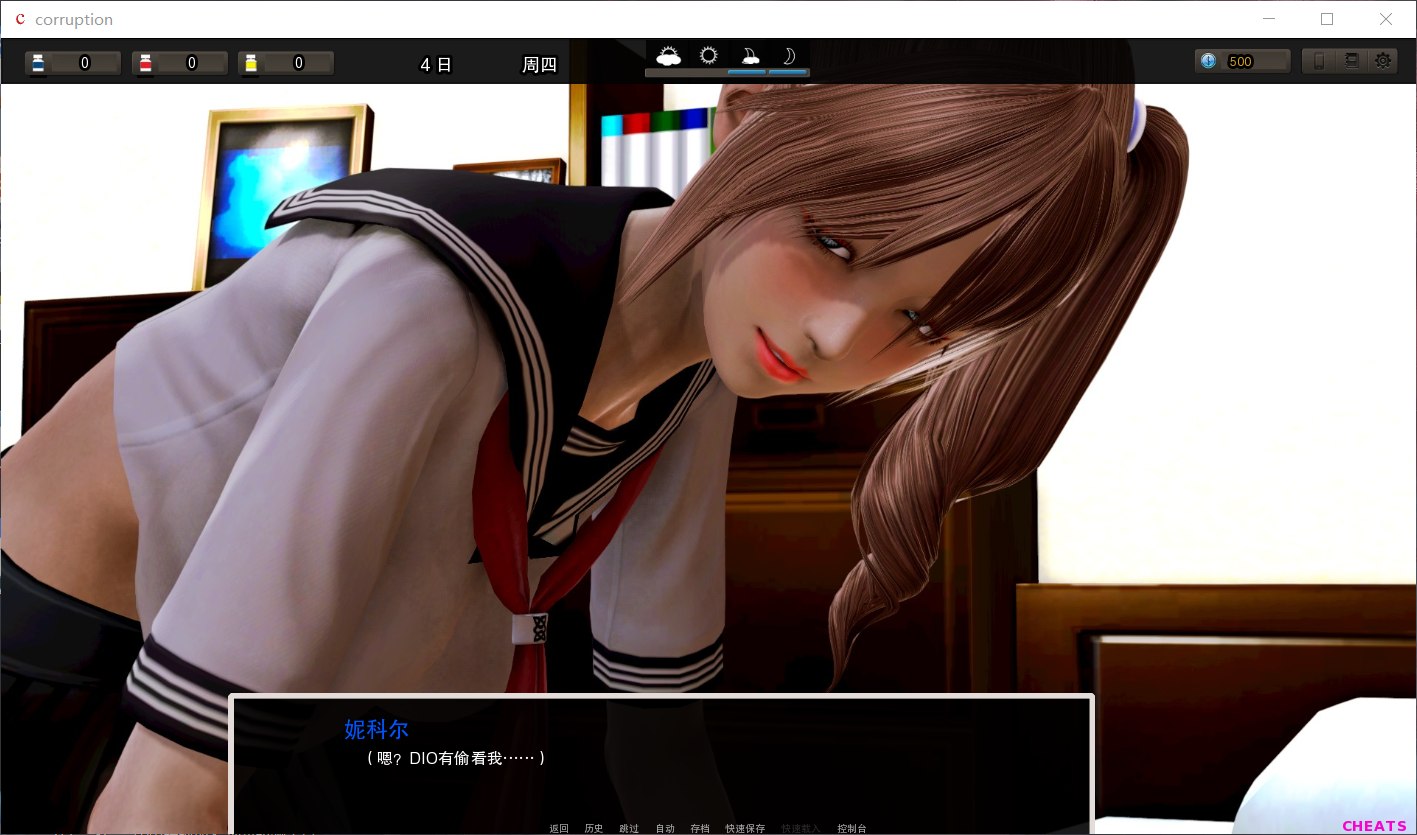Screen dimensions: 1417x835
Task: Select the cloudy morning time icon
Action: (668, 56)
